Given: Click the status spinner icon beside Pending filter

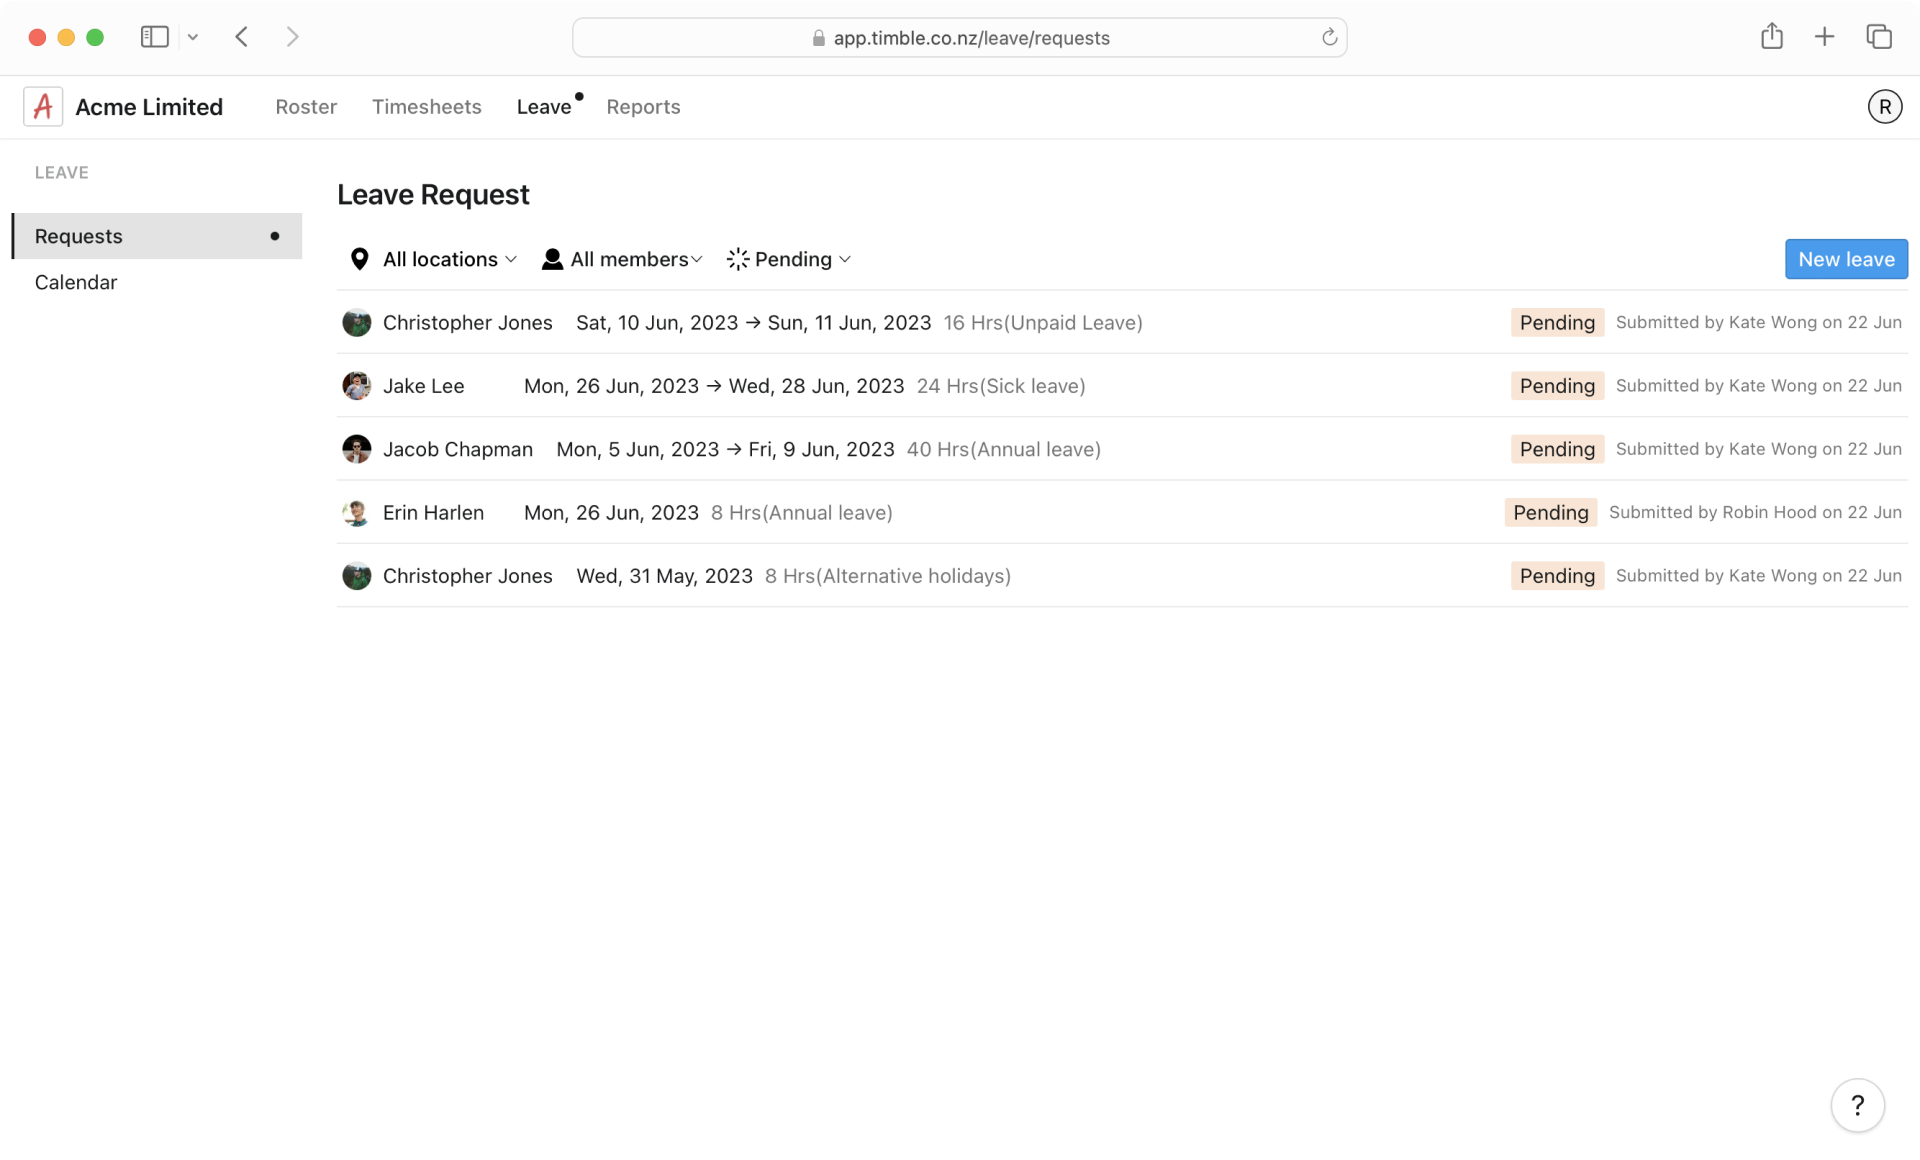Looking at the screenshot, I should pos(738,259).
